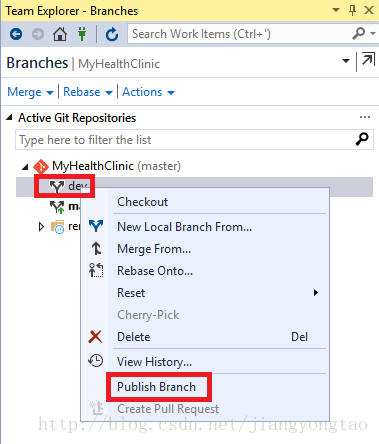Choose Merge From... in context menu
Image resolution: width=379 pixels, height=444 pixels.
click(154, 249)
